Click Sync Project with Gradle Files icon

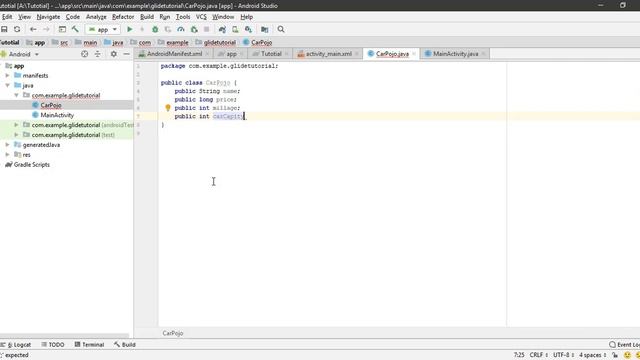click(x=222, y=29)
